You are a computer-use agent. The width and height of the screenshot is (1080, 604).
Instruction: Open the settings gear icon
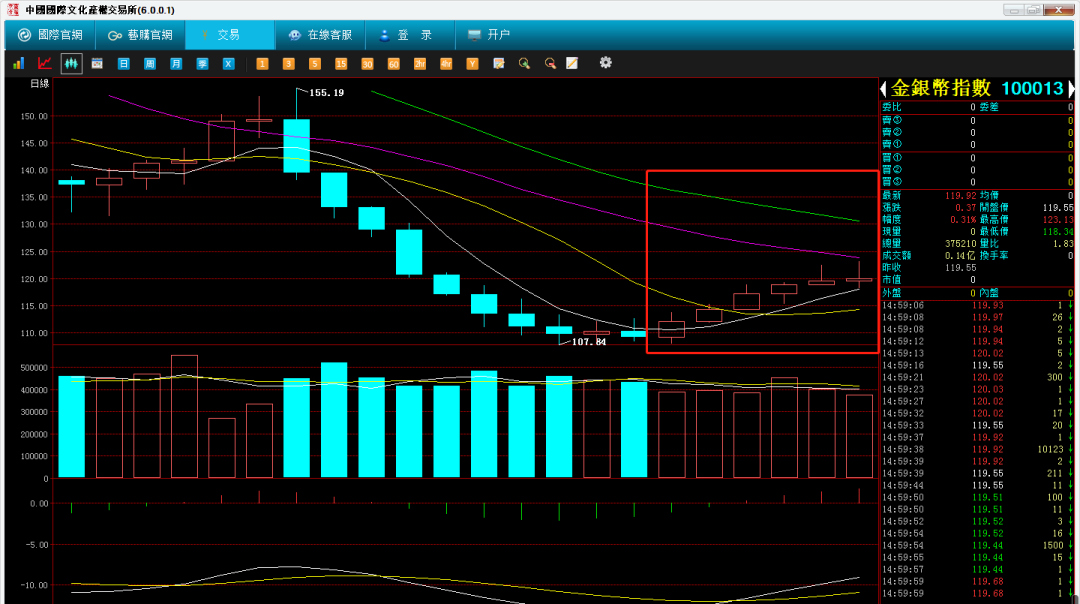(x=605, y=63)
